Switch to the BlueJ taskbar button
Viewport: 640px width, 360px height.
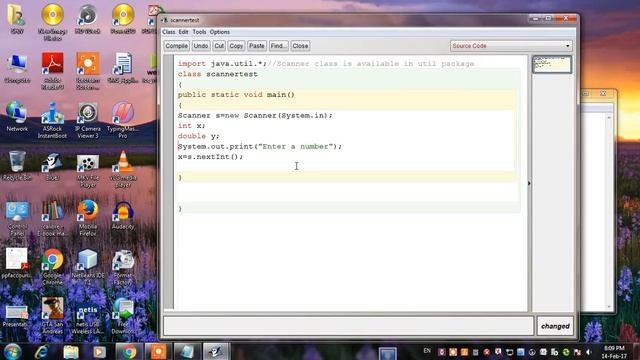216,351
